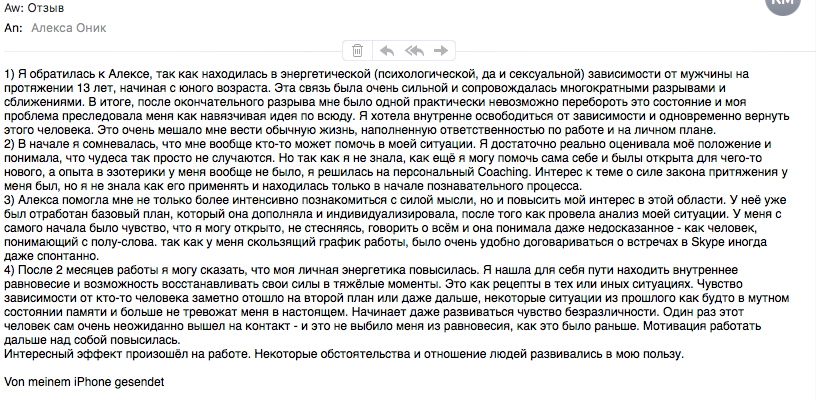Click the An: recipient field label
This screenshot has height=399, width=816.
[x=13, y=28]
